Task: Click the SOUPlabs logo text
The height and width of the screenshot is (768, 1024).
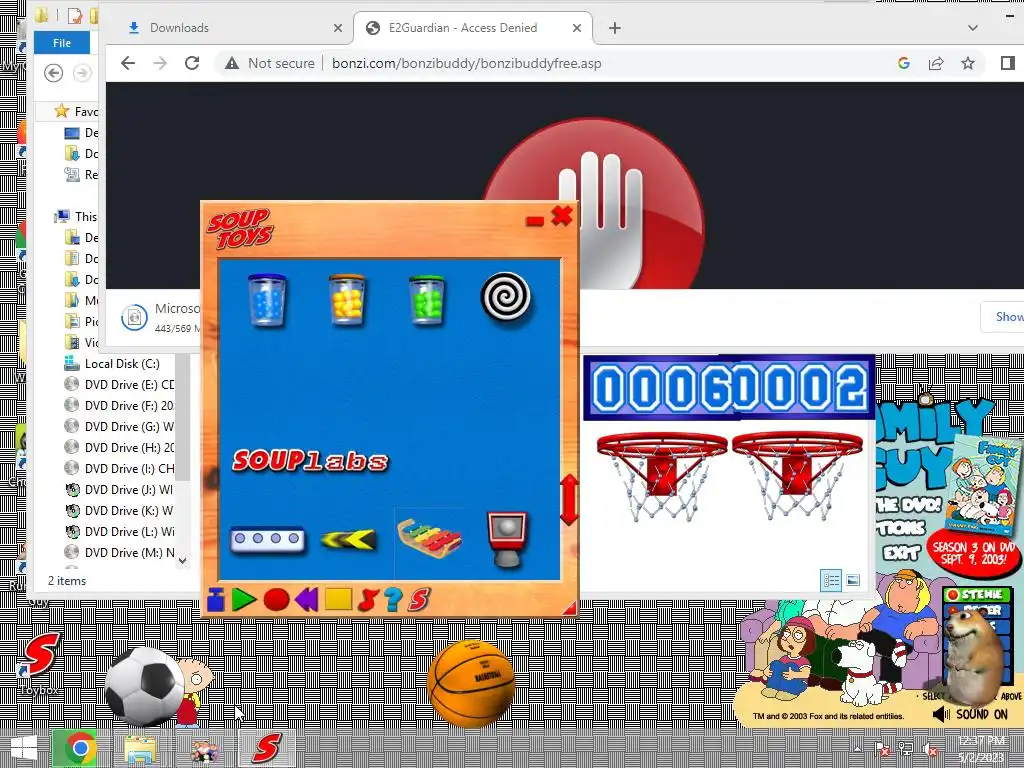Action: pos(310,461)
